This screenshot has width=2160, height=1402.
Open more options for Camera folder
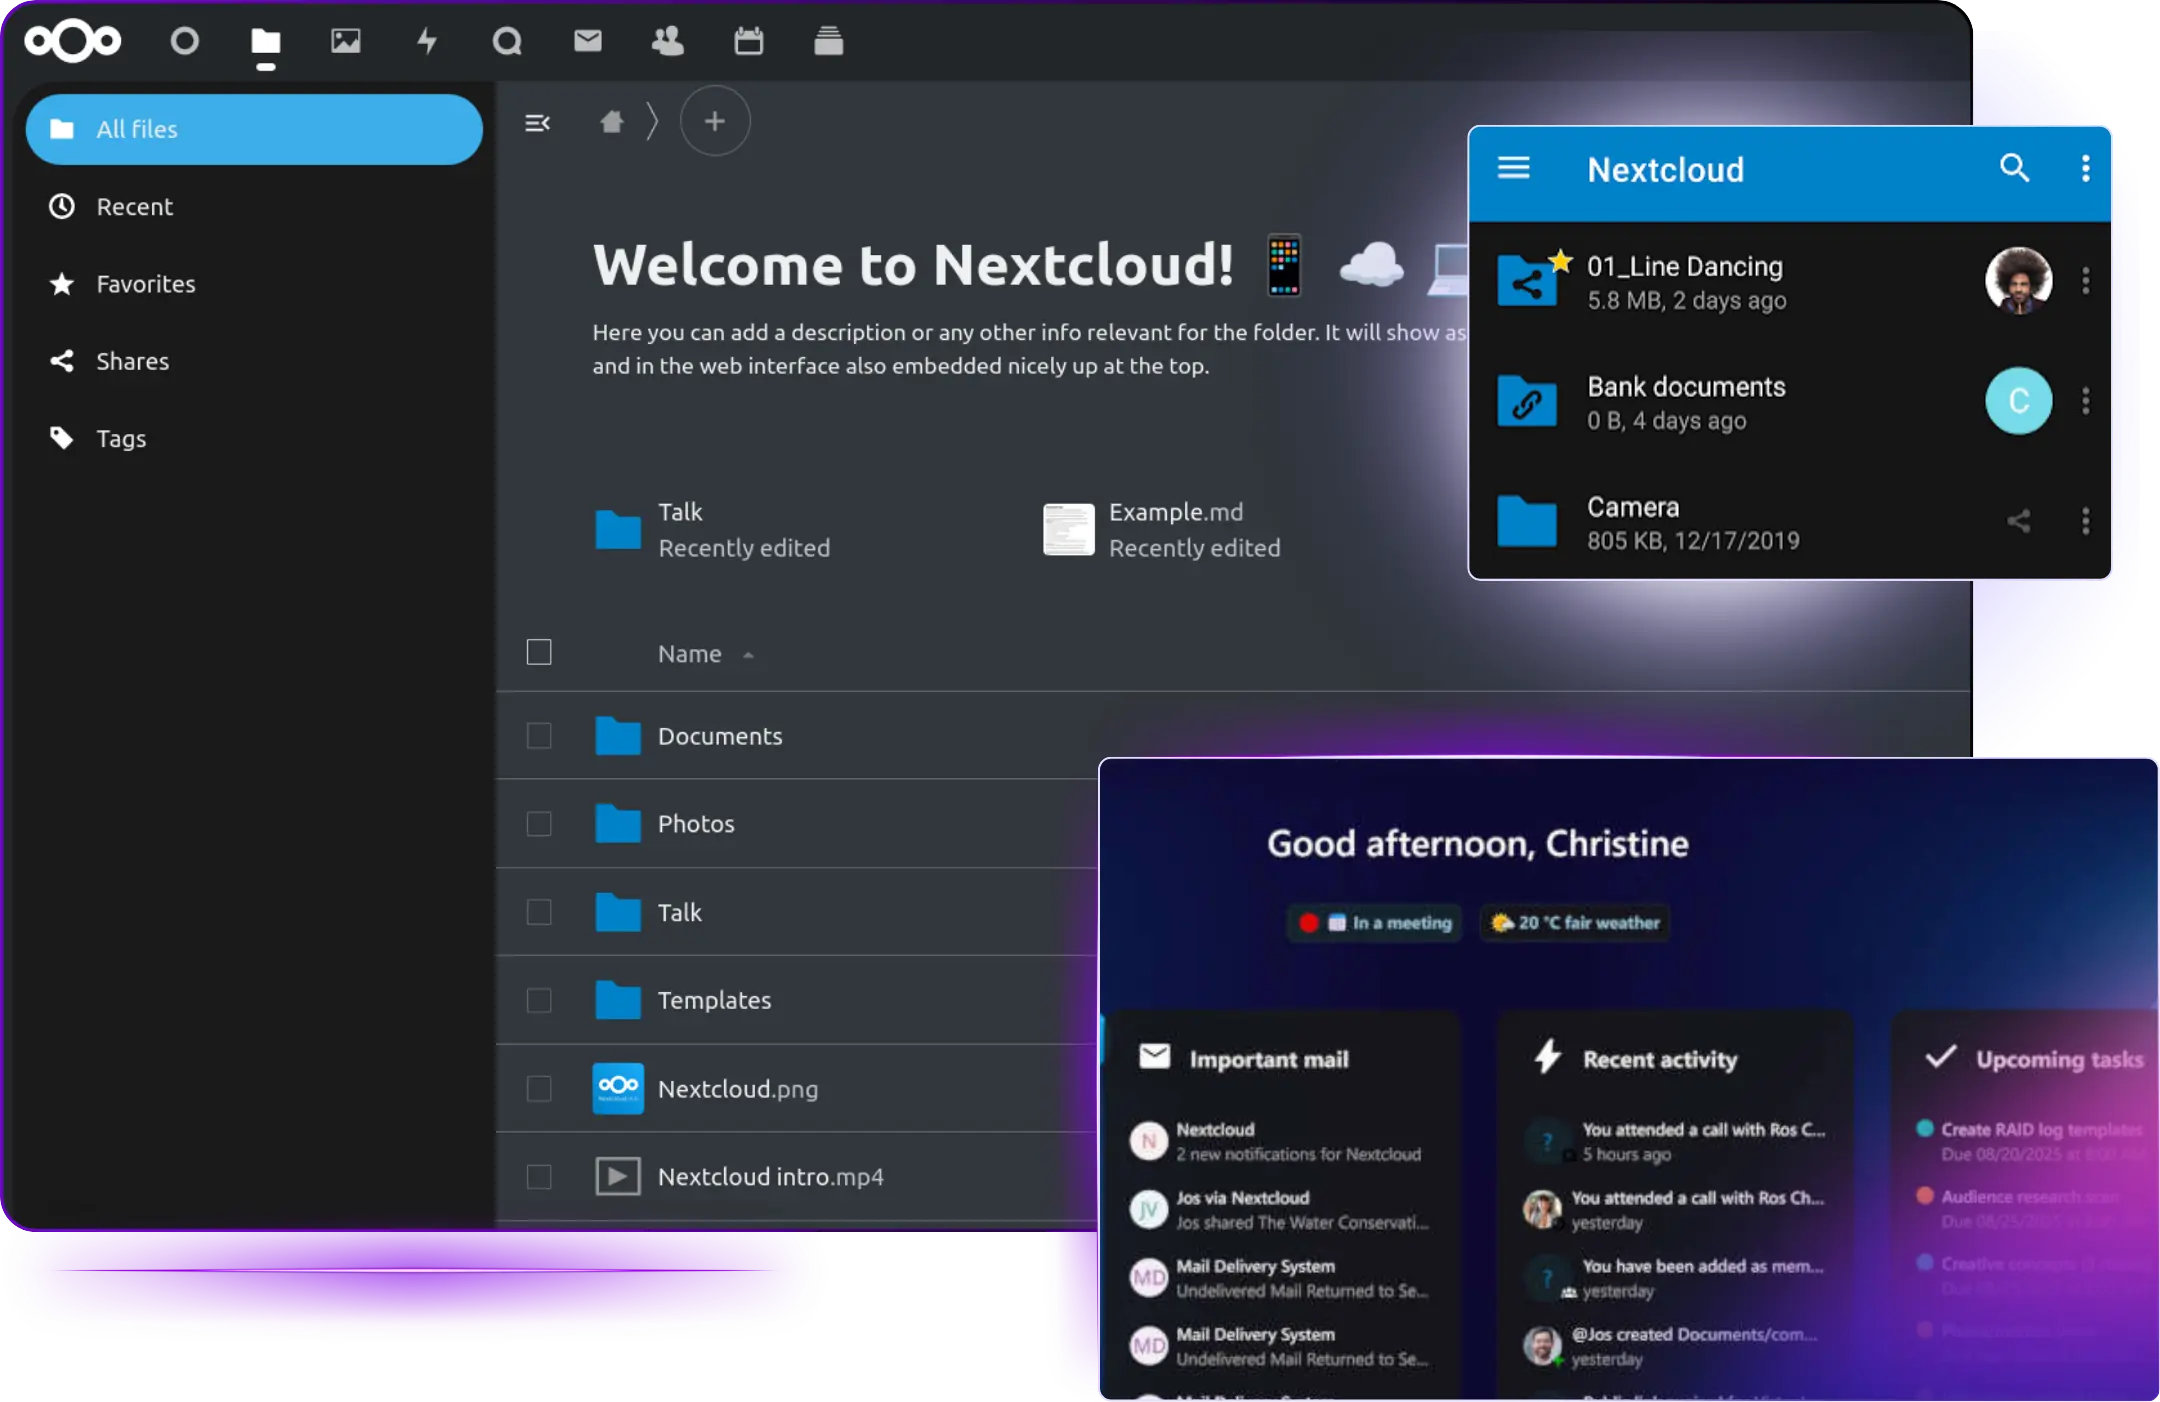click(x=2086, y=521)
